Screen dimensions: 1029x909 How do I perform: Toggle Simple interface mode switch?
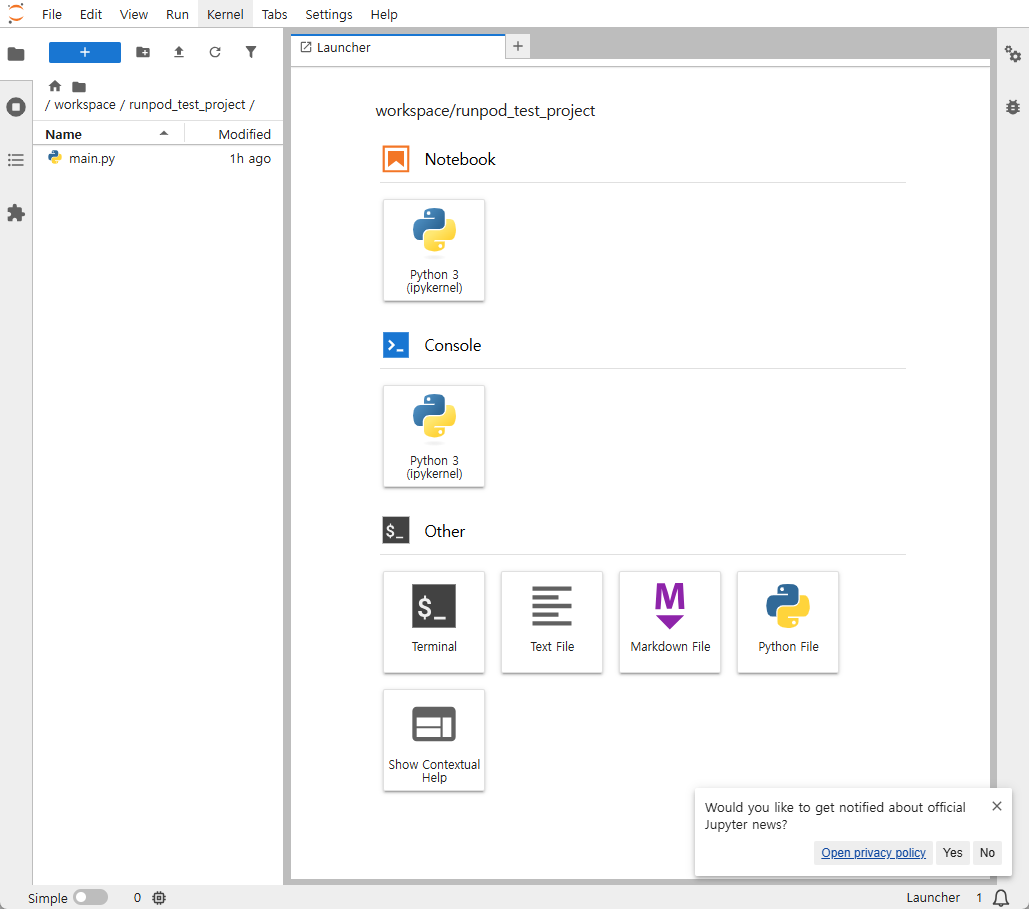point(91,897)
